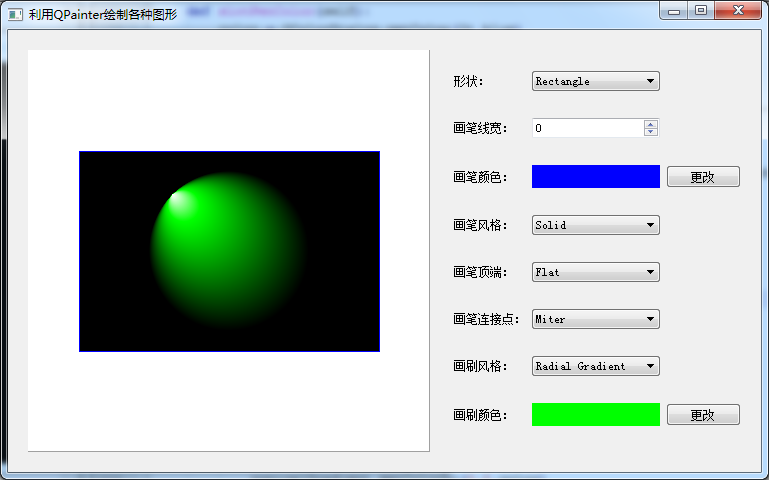This screenshot has height=480, width=769.
Task: Open the 画刷风格 Radial Gradient dropdown
Action: [595, 366]
